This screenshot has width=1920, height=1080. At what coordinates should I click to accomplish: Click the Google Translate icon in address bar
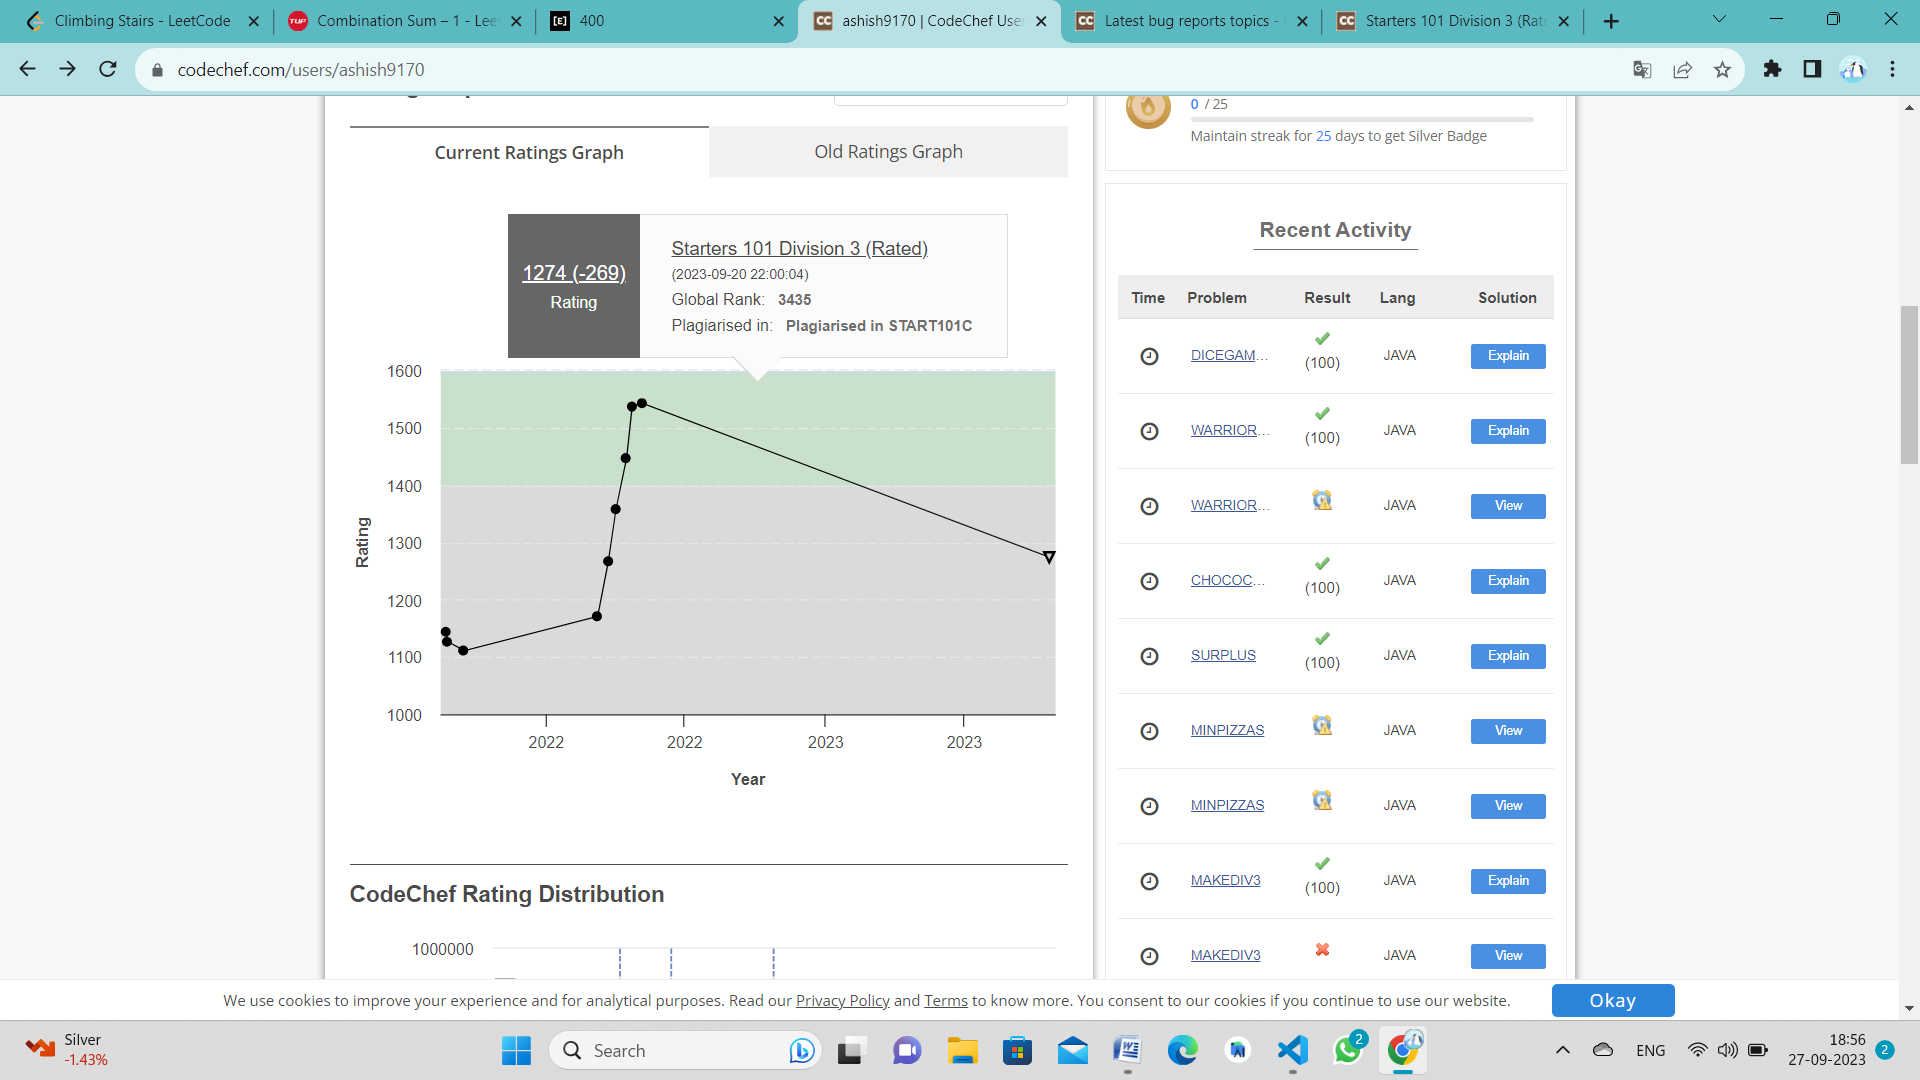[1642, 69]
